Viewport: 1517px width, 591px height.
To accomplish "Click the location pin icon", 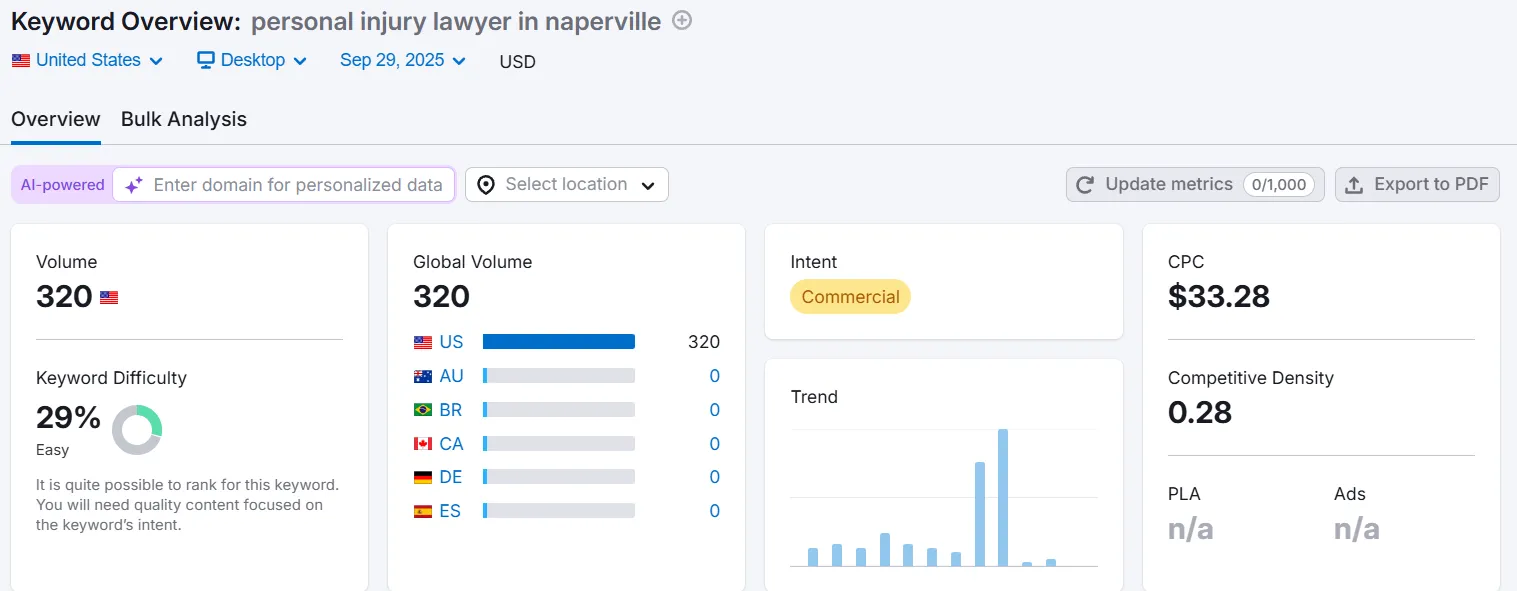I will click(486, 185).
